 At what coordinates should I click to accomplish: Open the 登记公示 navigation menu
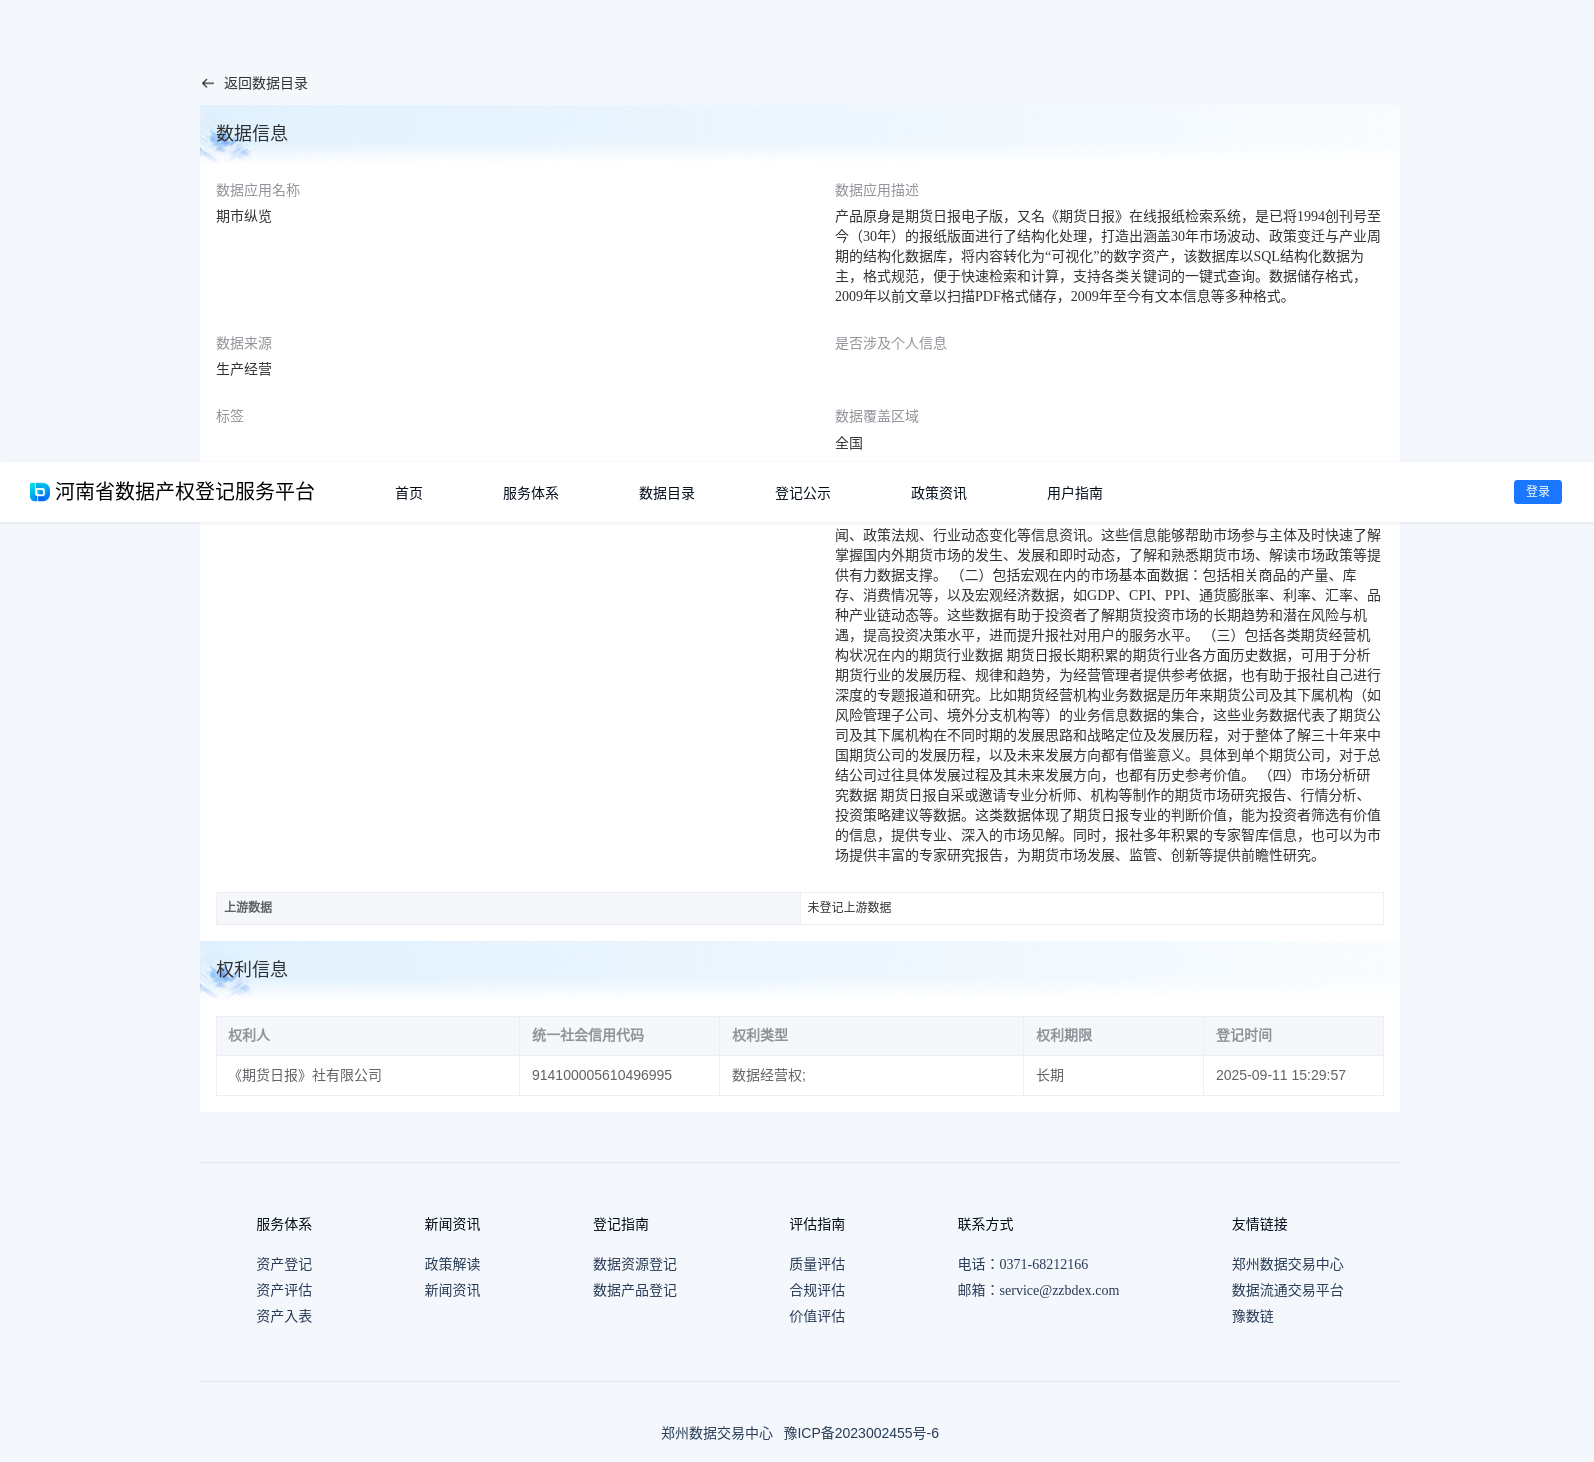[x=803, y=493]
